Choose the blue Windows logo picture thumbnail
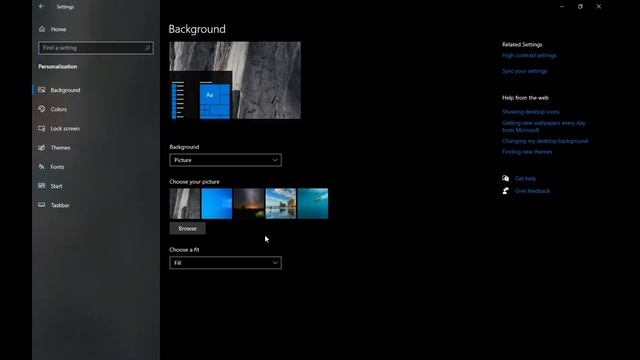This screenshot has height=360, width=640. (x=217, y=204)
